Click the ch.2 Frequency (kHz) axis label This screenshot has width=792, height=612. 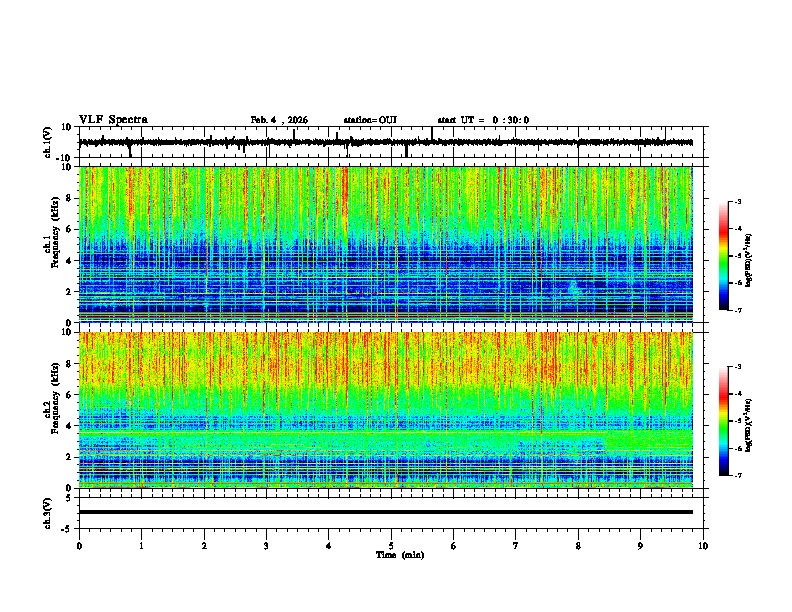(x=51, y=398)
